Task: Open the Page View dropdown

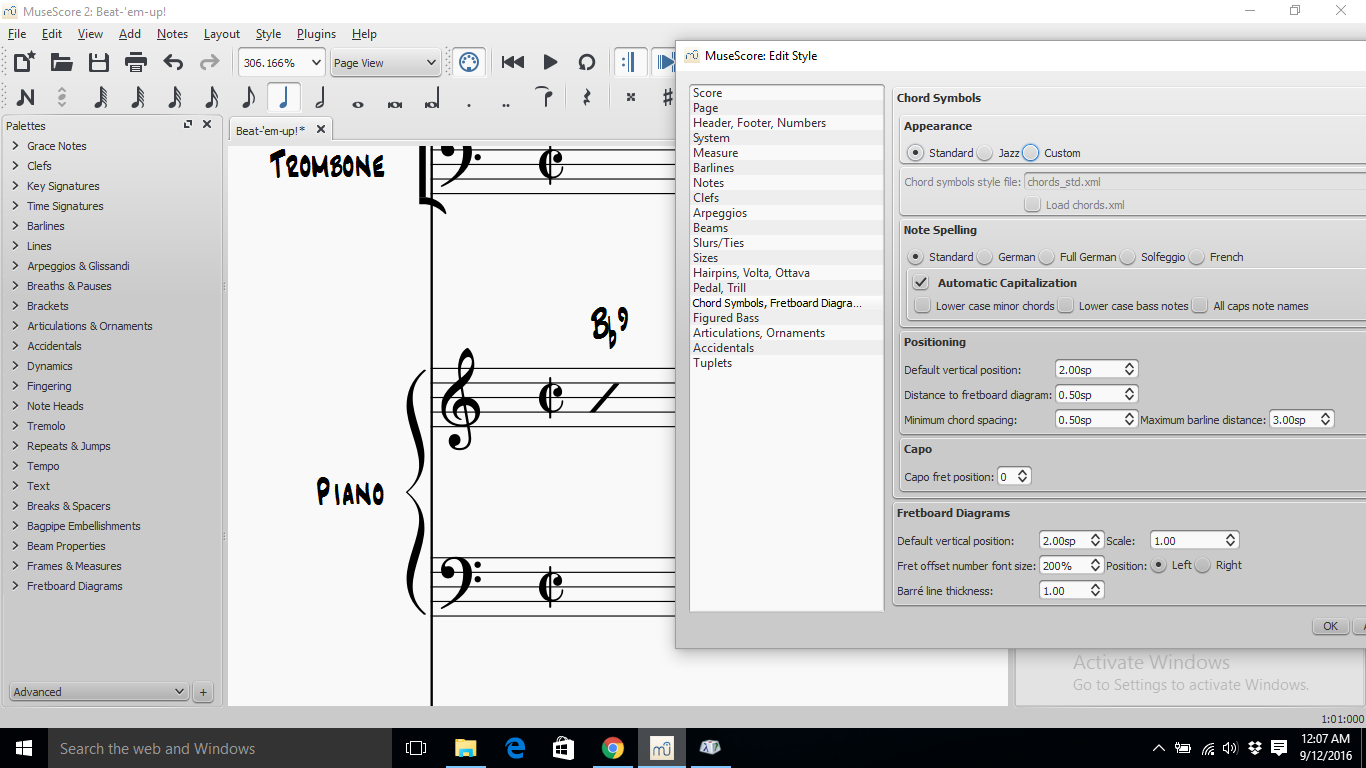Action: pyautogui.click(x=385, y=62)
